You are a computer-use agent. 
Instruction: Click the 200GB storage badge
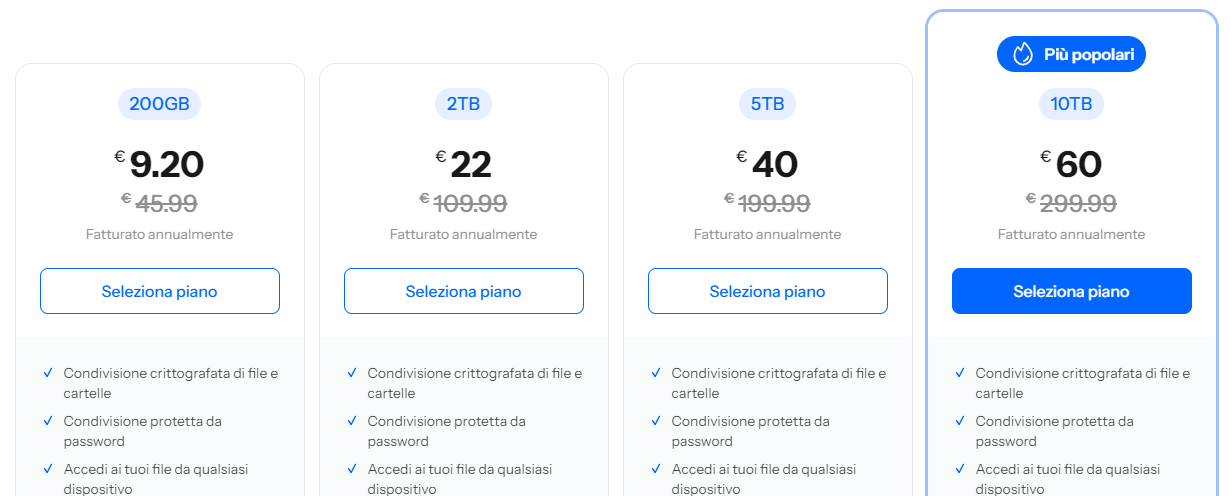[160, 104]
